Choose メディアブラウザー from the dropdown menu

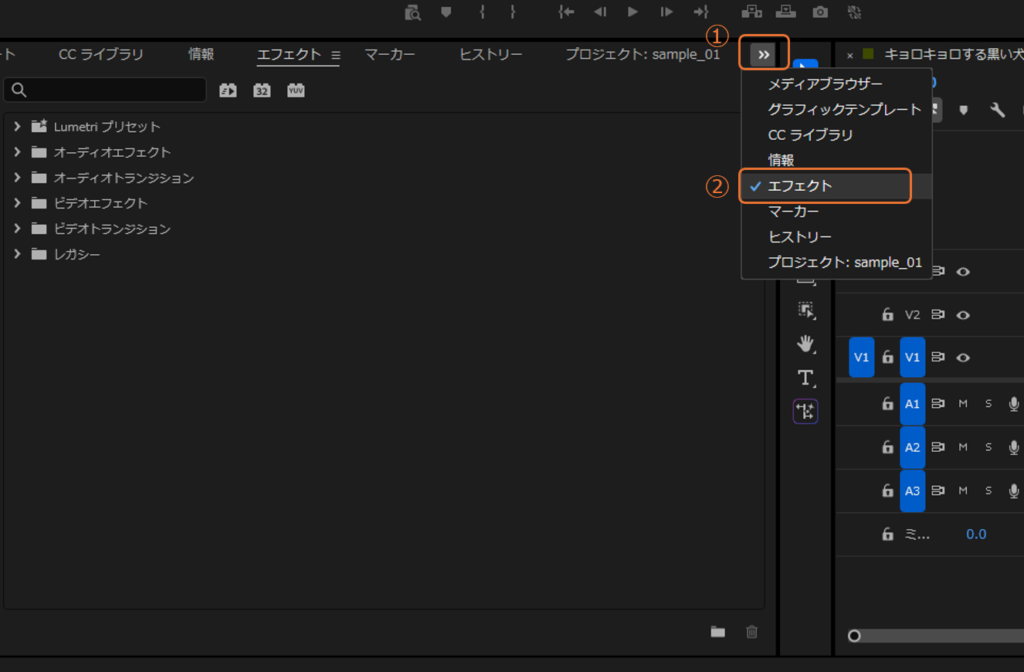(825, 84)
